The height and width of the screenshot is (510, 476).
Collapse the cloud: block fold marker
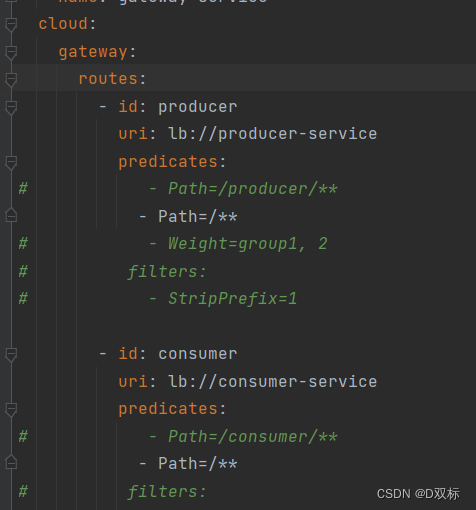pyautogui.click(x=11, y=25)
